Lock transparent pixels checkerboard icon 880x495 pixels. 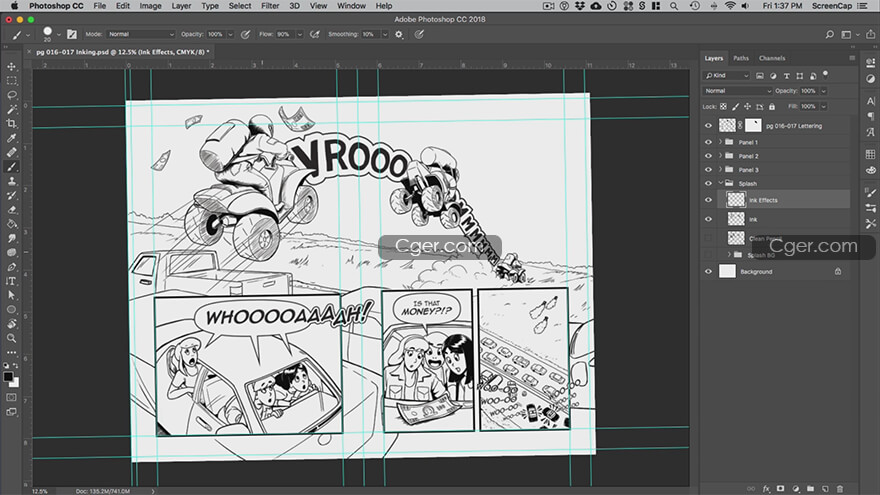[x=723, y=107]
